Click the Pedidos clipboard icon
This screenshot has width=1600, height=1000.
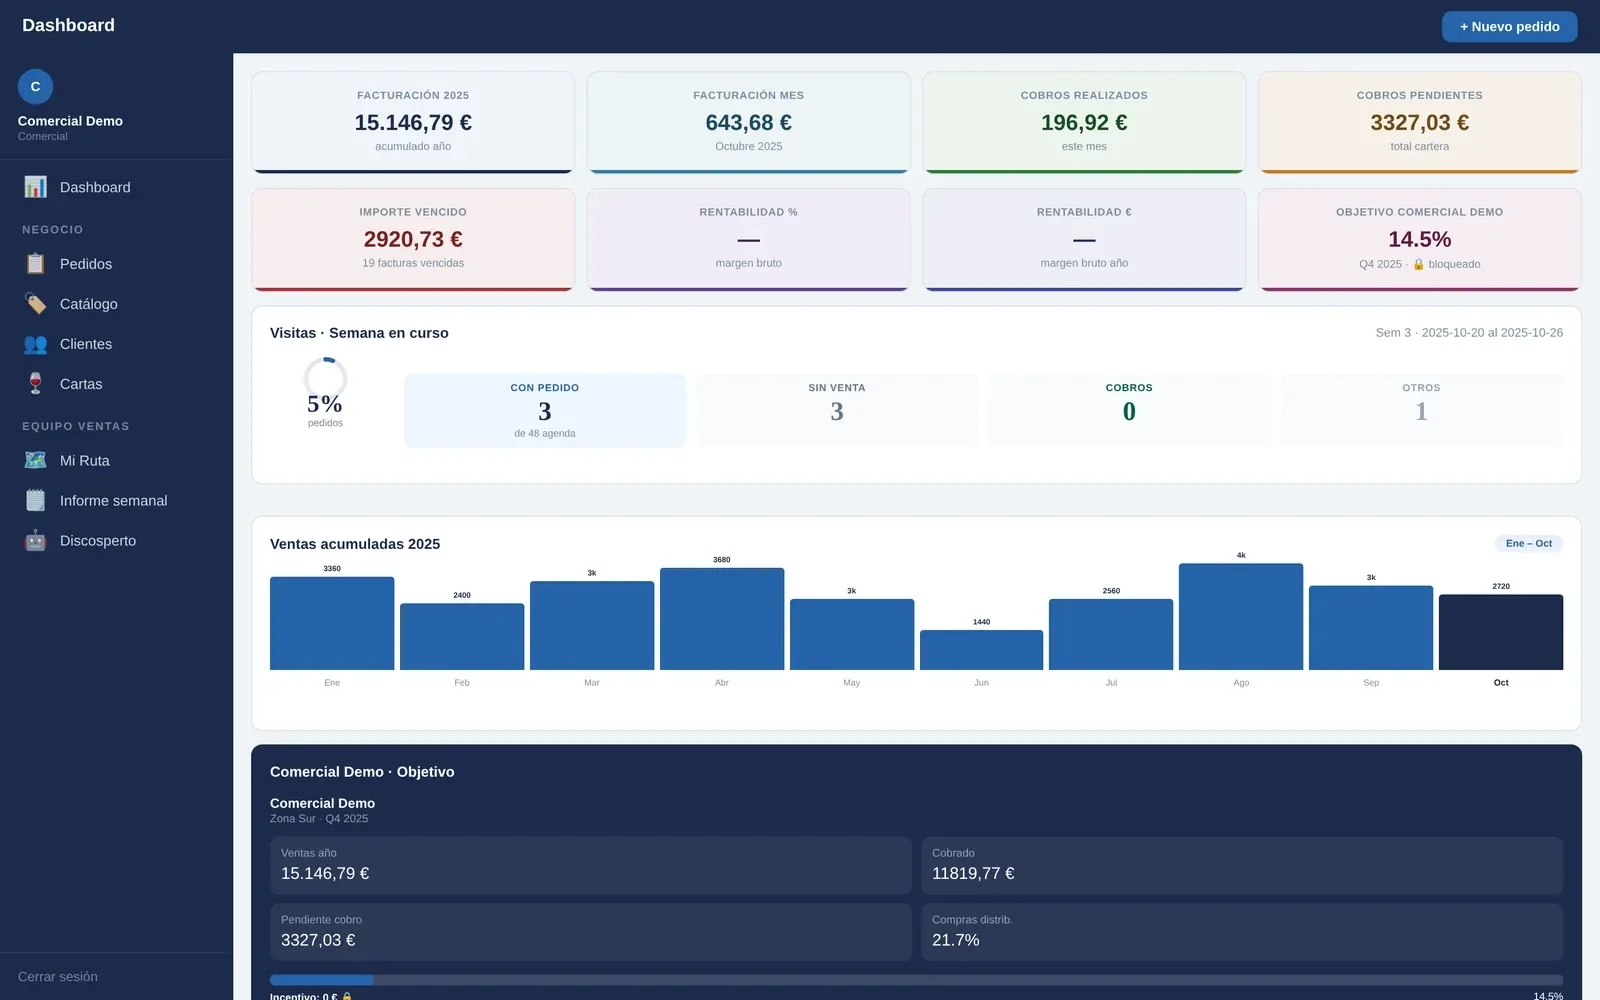(35, 264)
